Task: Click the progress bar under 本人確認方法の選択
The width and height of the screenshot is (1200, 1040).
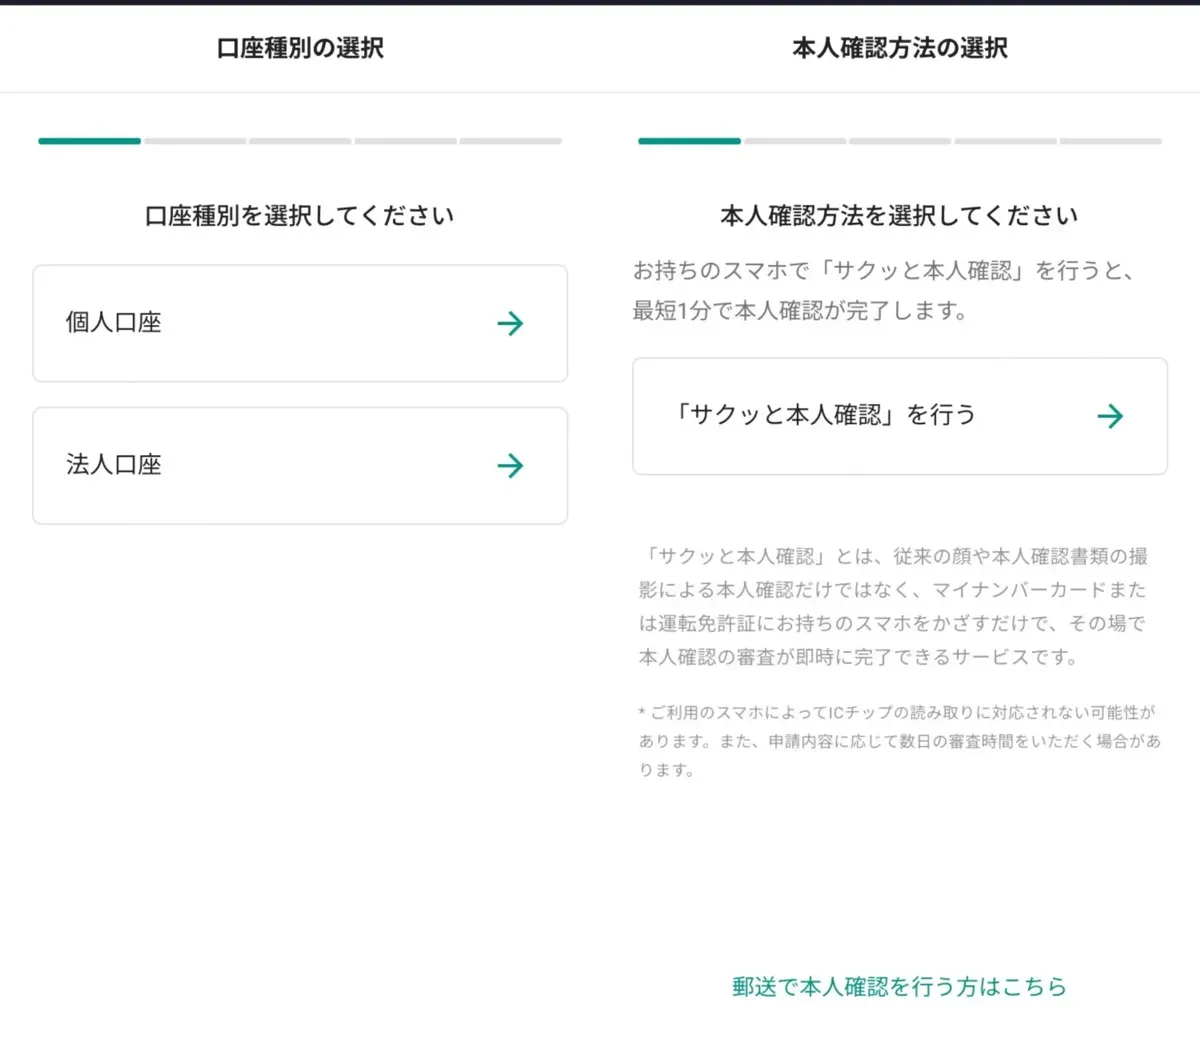Action: 900,141
